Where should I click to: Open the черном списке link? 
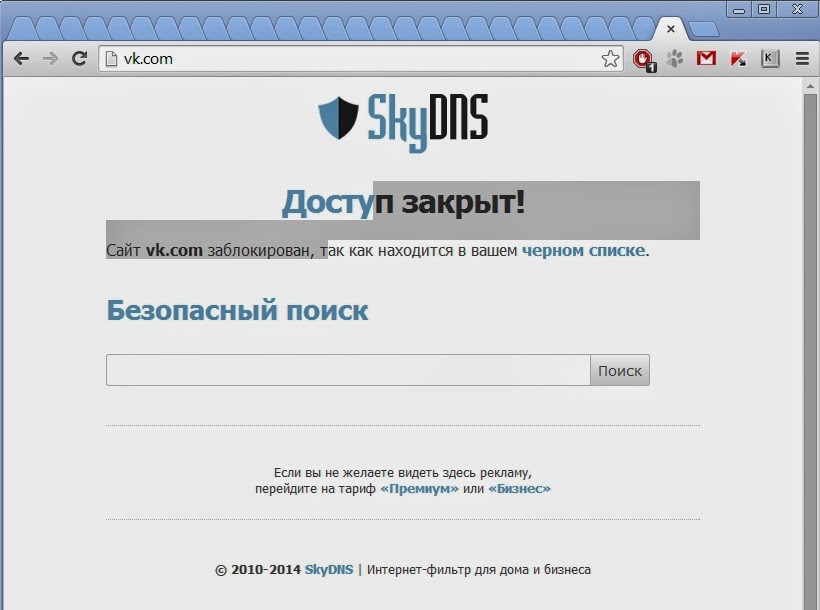click(x=583, y=251)
